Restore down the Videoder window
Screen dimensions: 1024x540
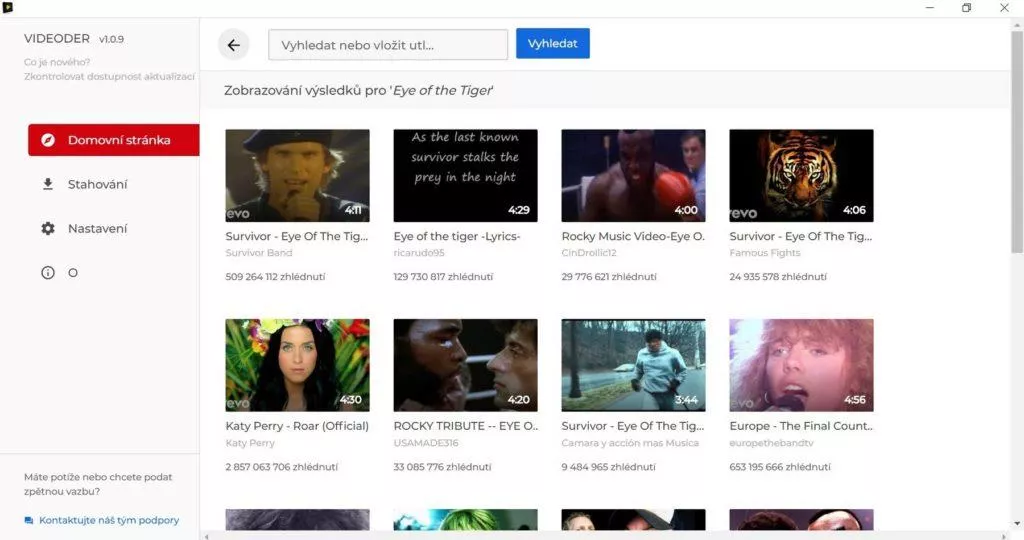[967, 7]
